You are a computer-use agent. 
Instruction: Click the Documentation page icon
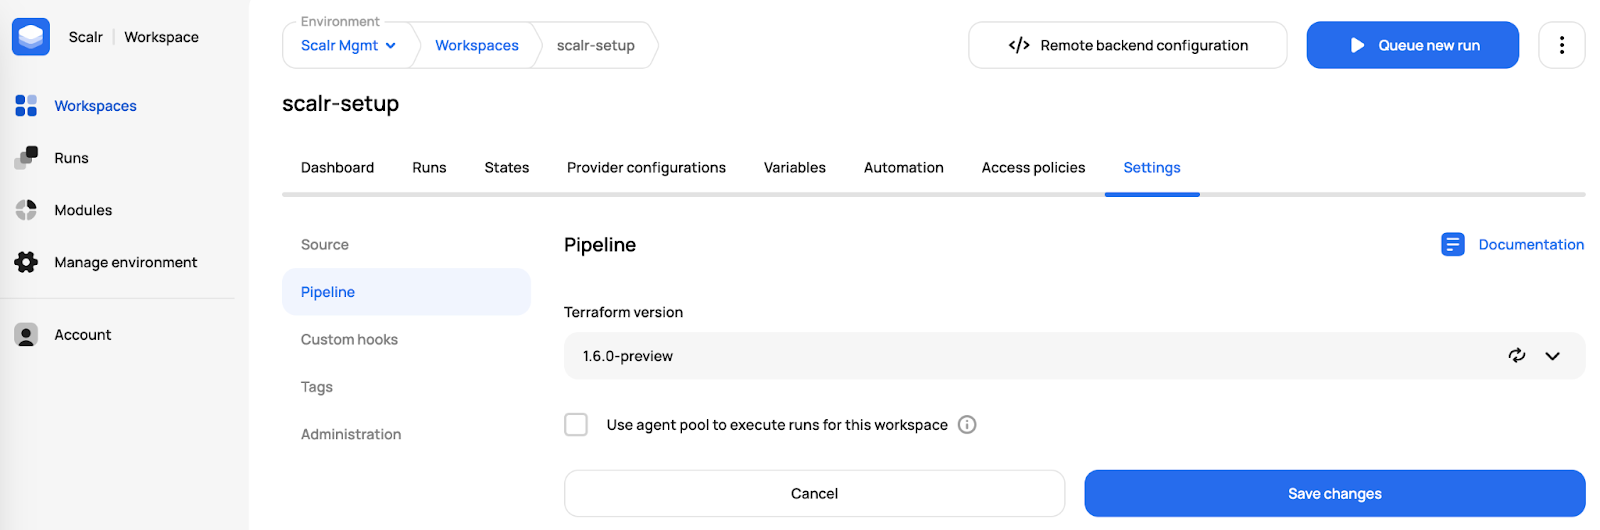pyautogui.click(x=1452, y=244)
